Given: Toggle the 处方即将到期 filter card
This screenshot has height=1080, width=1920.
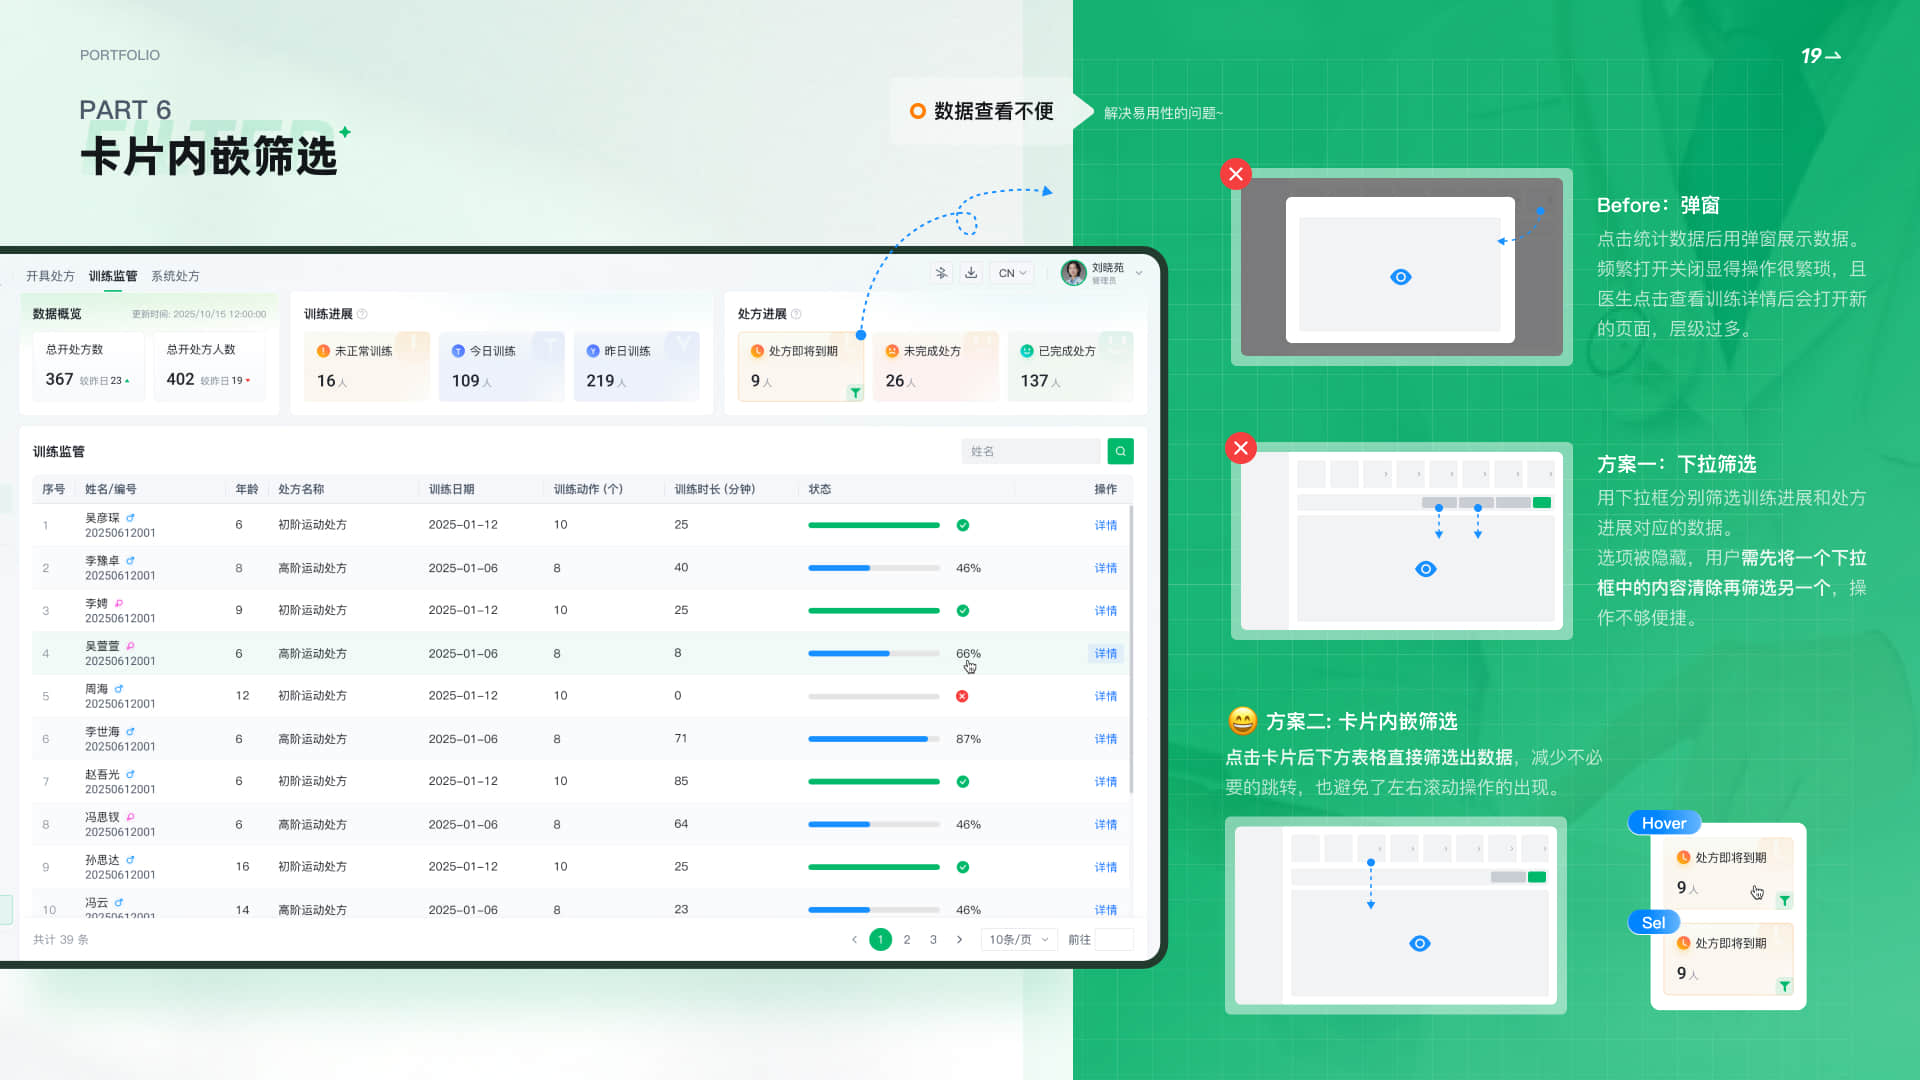Looking at the screenshot, I should click(x=800, y=366).
